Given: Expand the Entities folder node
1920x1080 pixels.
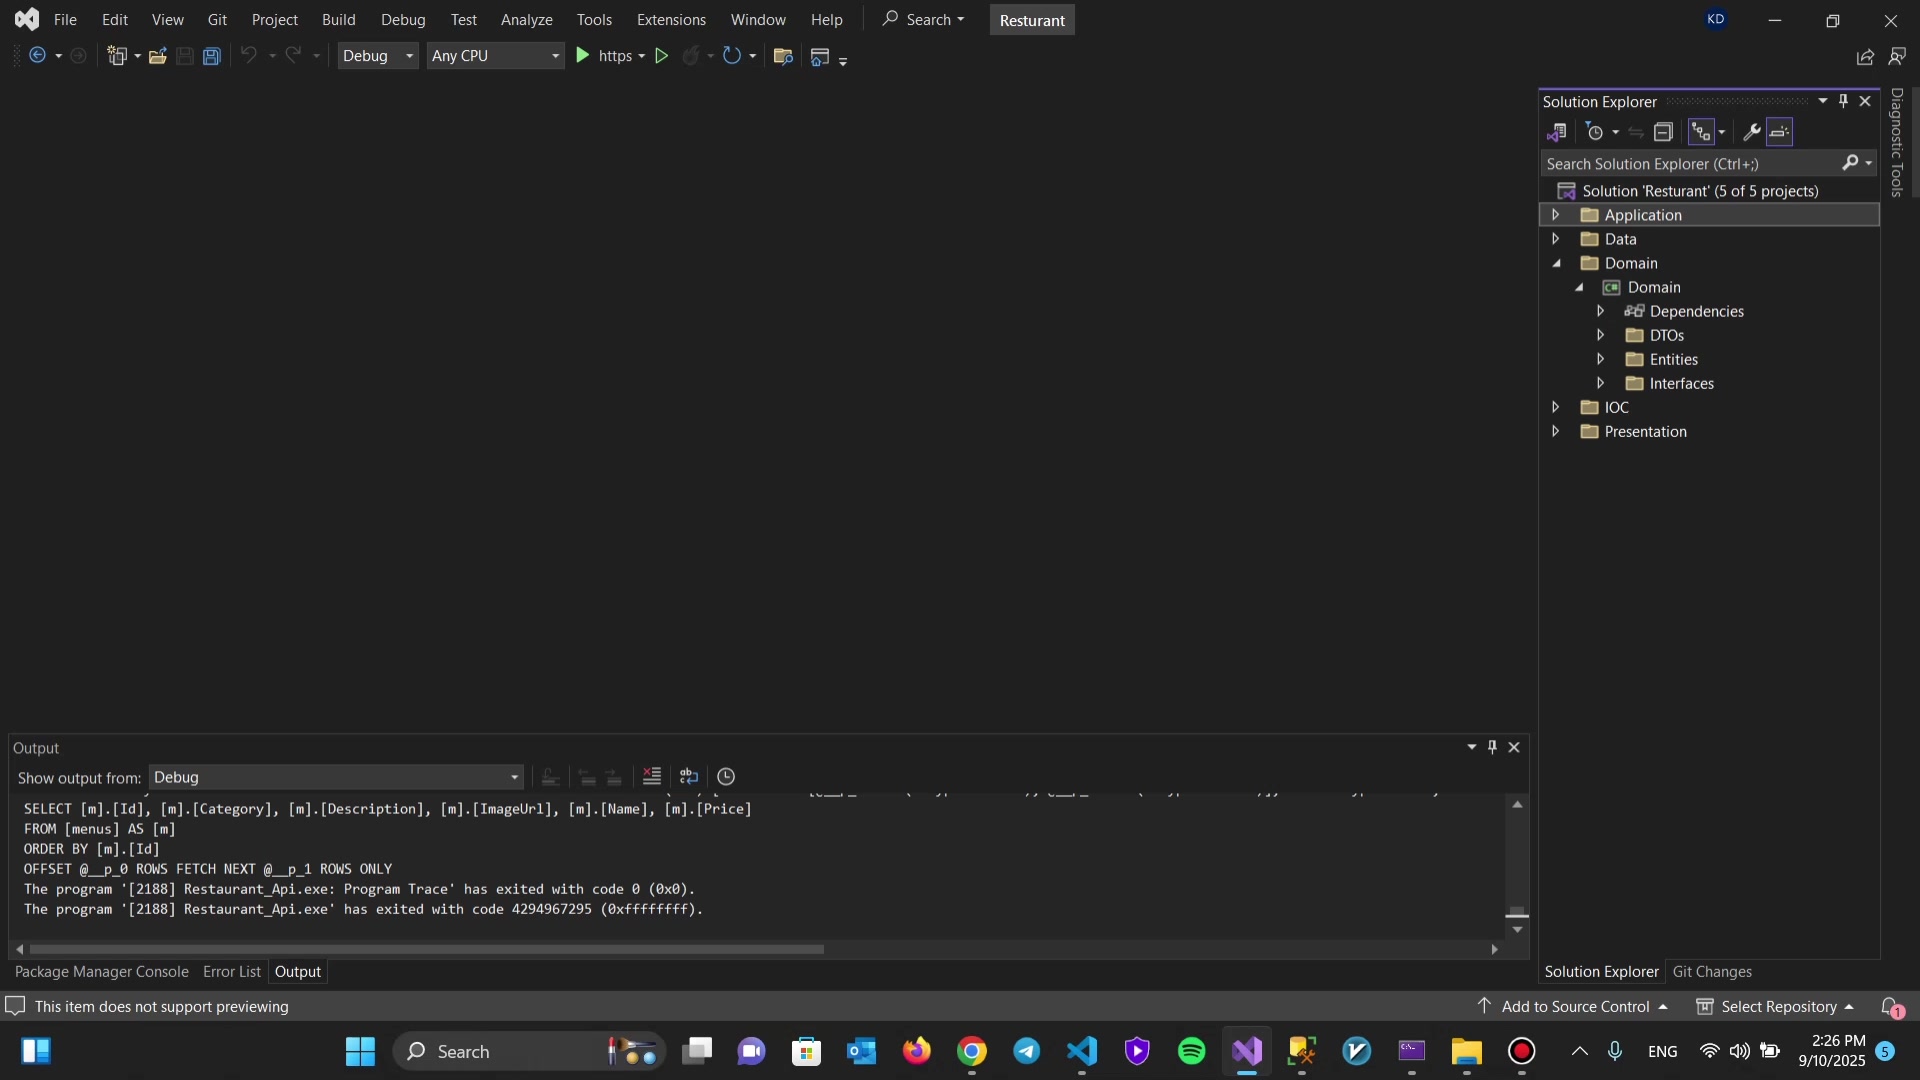Looking at the screenshot, I should pos(1601,359).
